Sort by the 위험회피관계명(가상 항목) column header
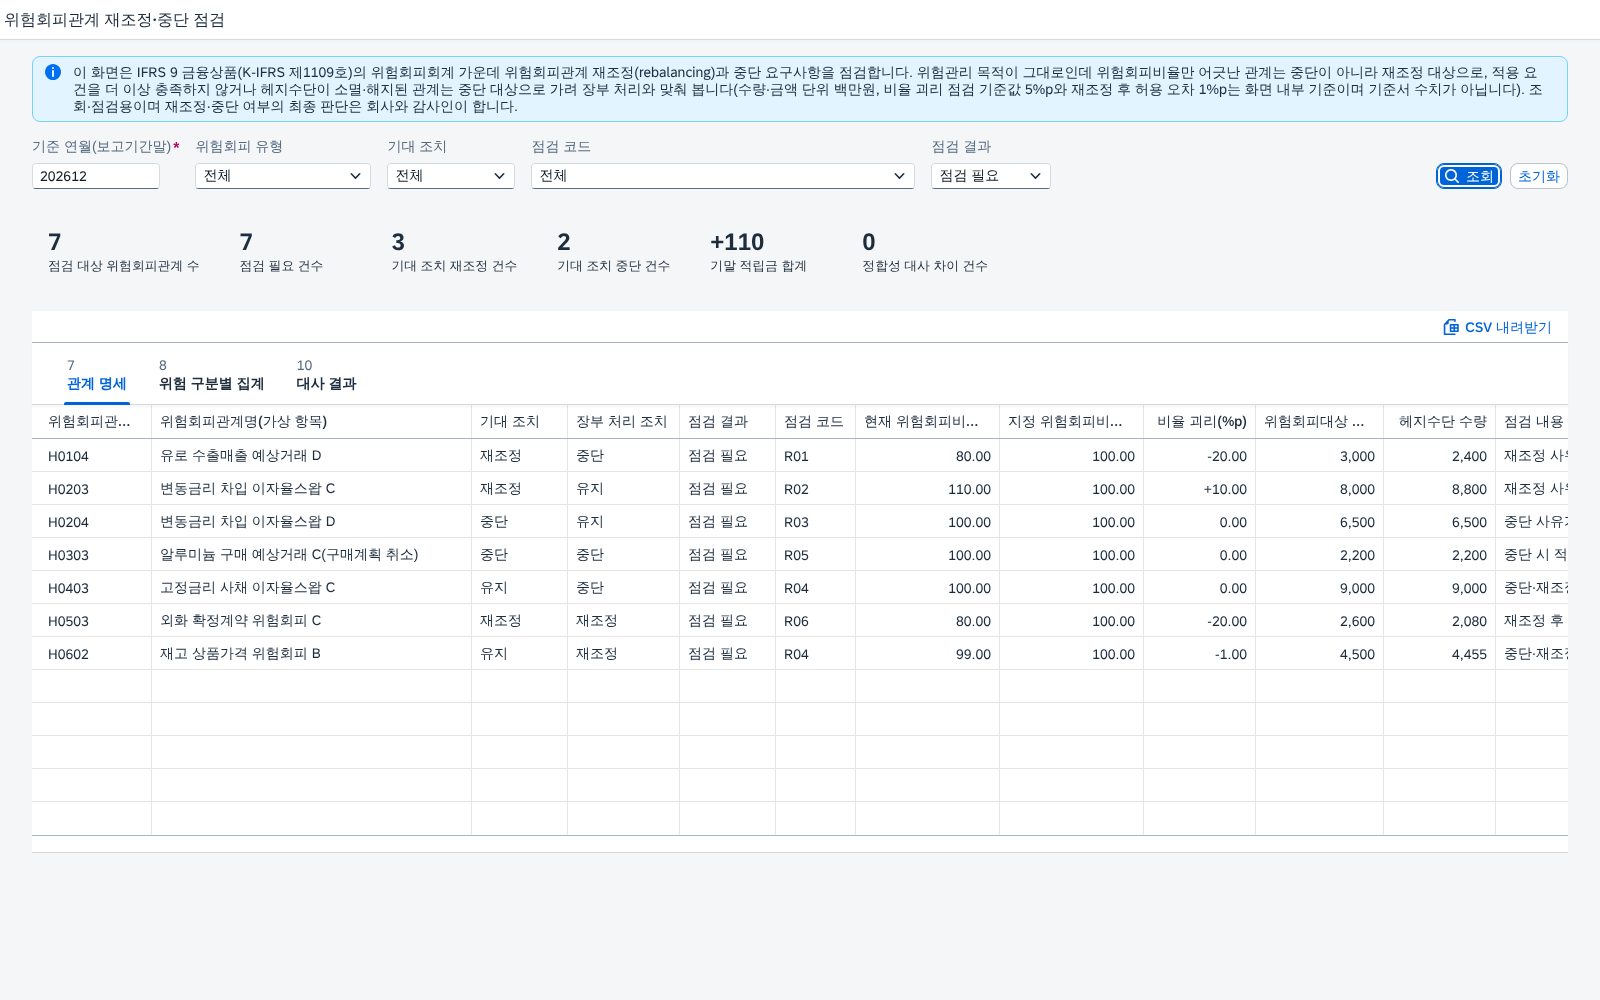This screenshot has height=1000, width=1600. click(311, 422)
